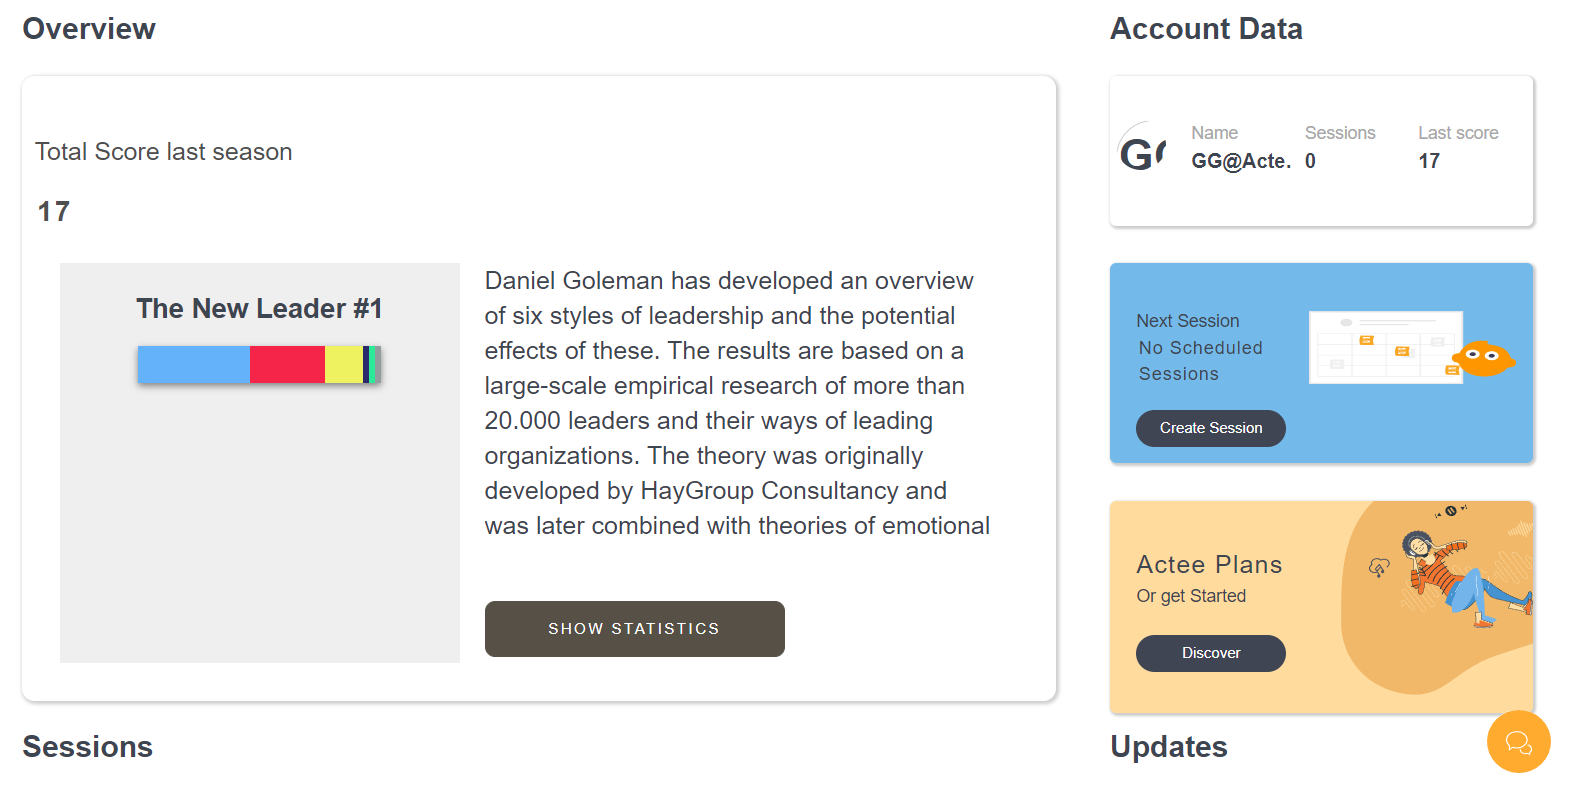Create a new session

click(x=1210, y=428)
